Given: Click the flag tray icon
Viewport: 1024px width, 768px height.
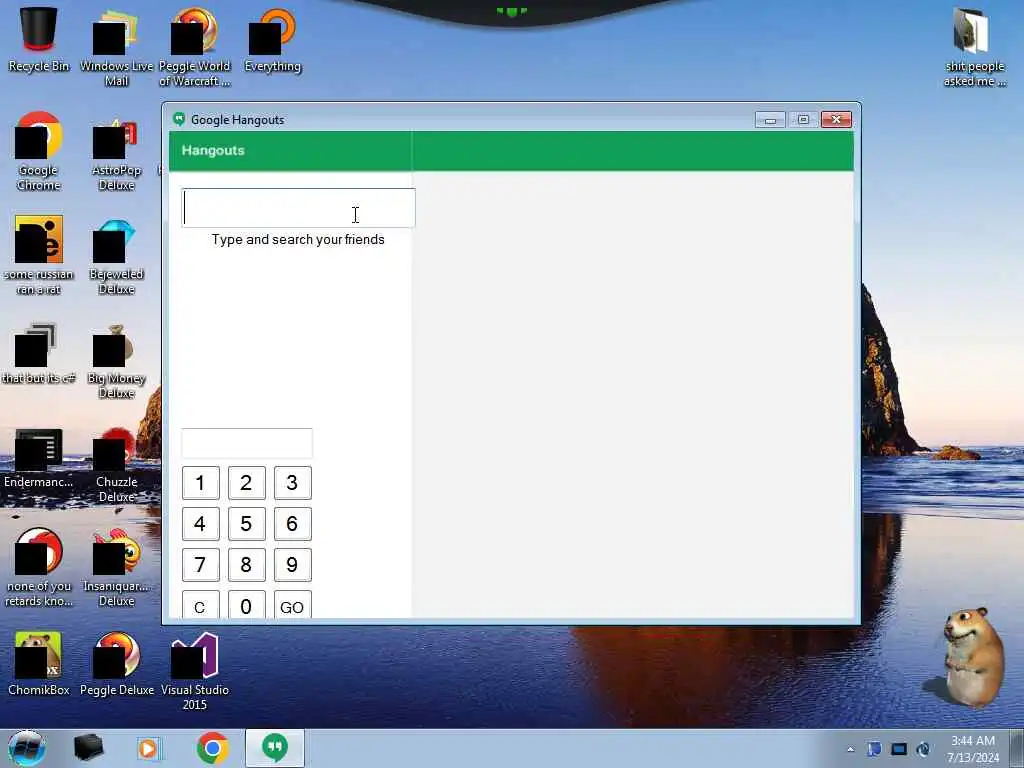Looking at the screenshot, I should click(x=874, y=749).
